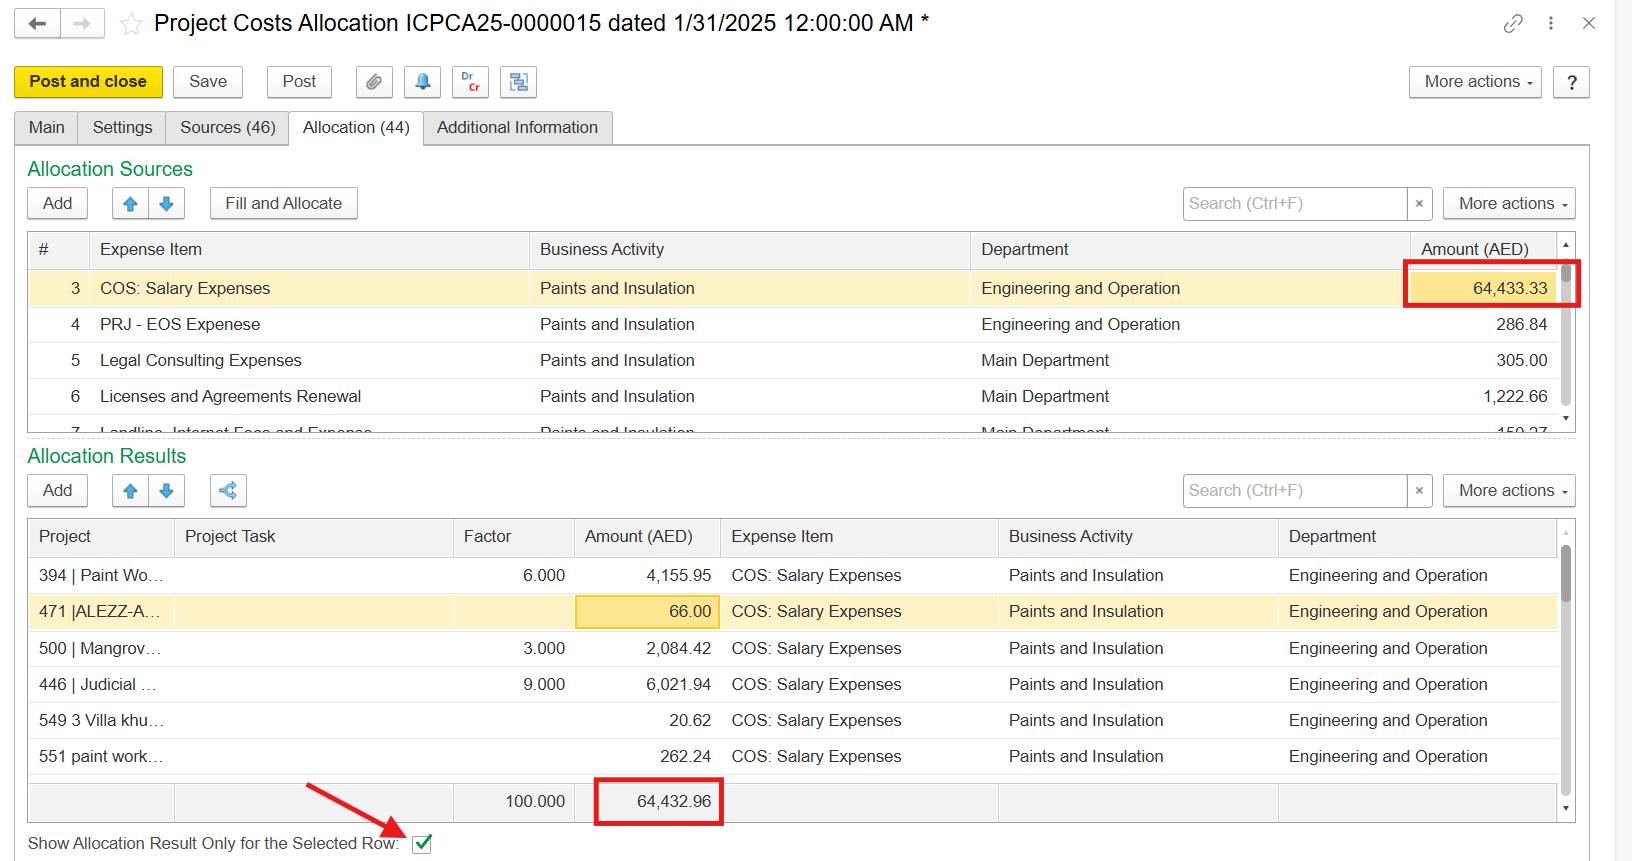Click the Allocation Results vertical scrollbar
Image resolution: width=1632 pixels, height=861 pixels.
click(1566, 670)
